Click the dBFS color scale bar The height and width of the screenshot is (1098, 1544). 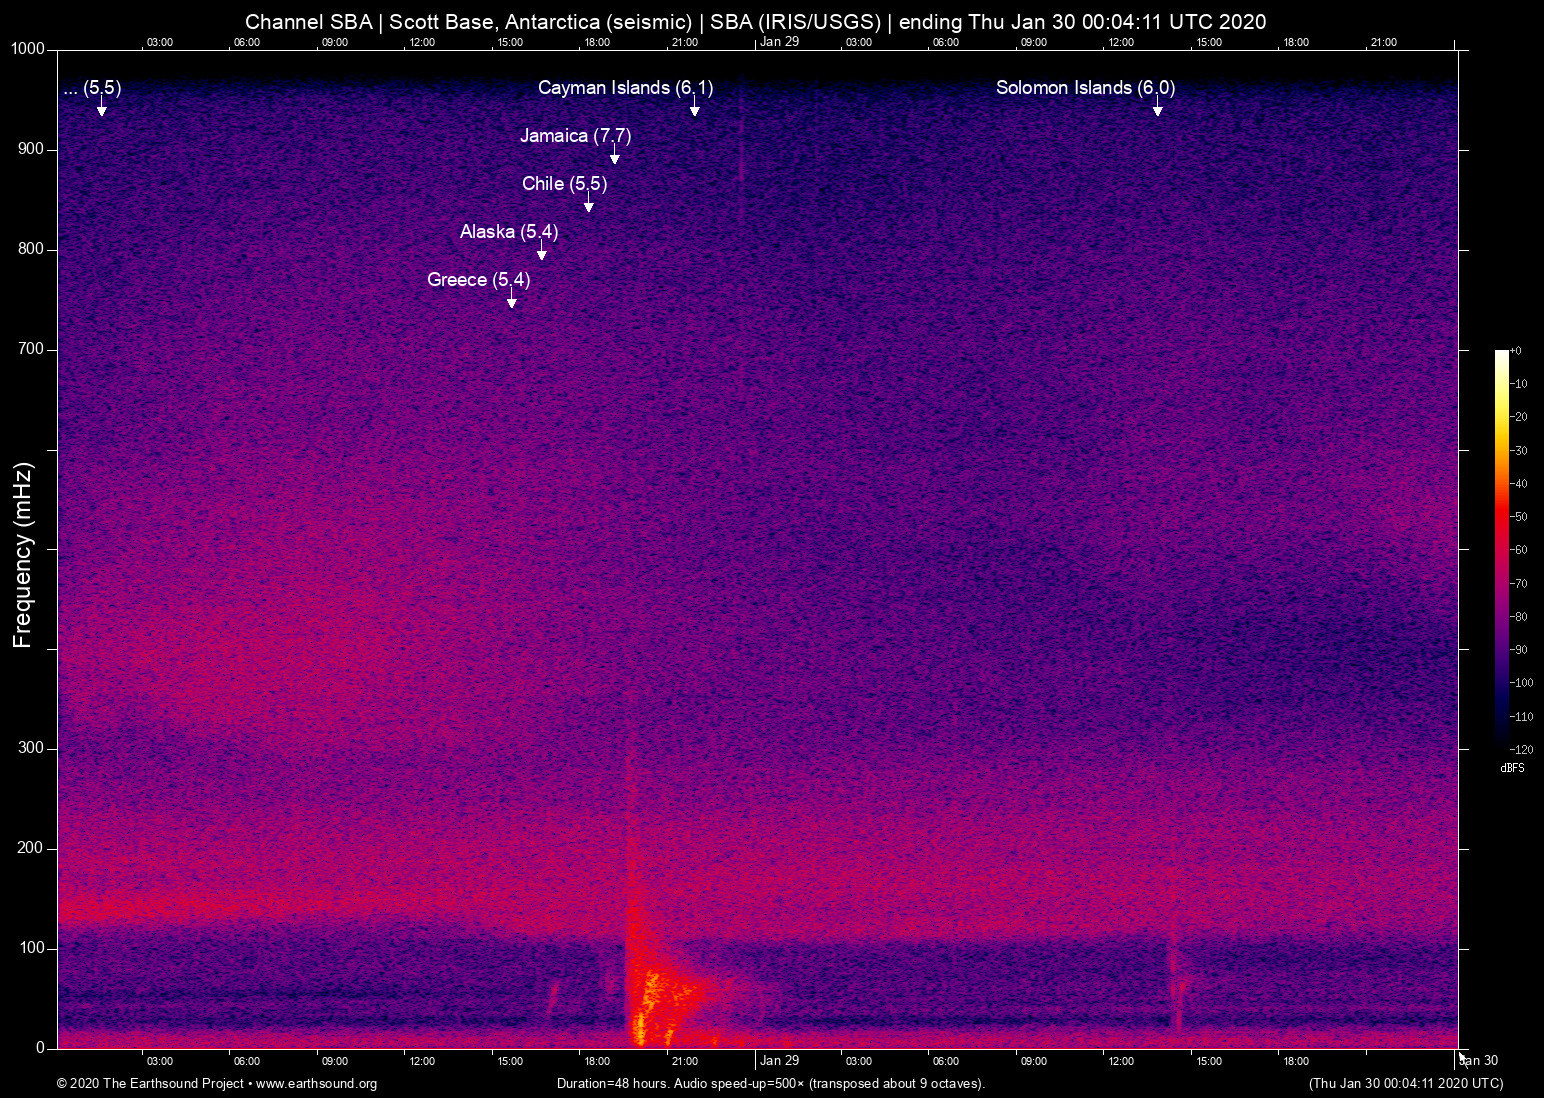pos(1501,548)
